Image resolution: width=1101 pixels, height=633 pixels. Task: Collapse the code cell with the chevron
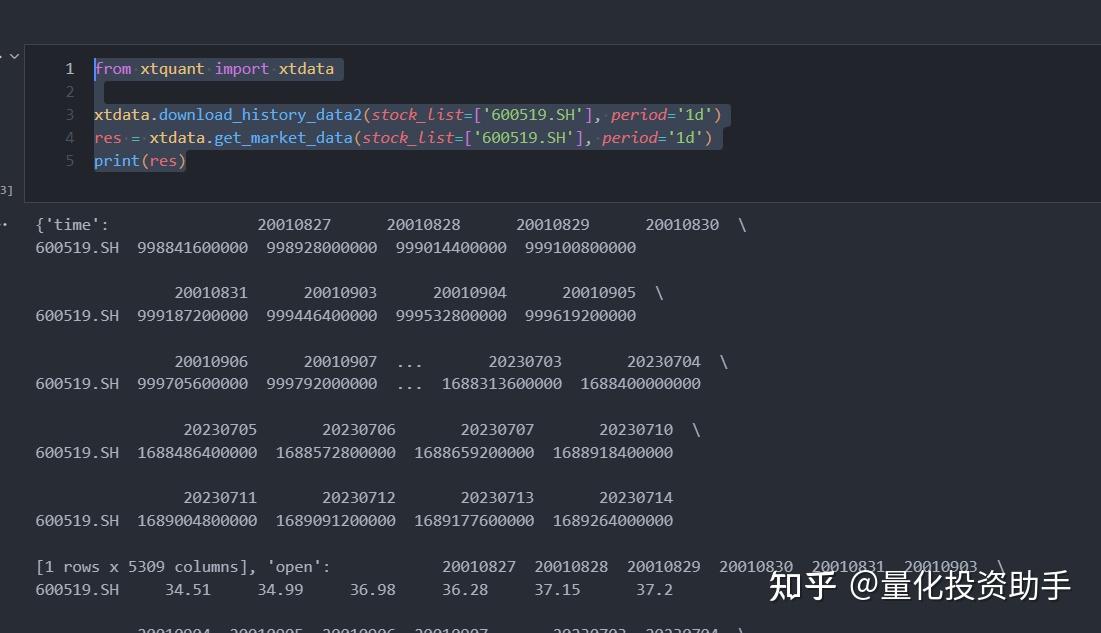coord(14,55)
